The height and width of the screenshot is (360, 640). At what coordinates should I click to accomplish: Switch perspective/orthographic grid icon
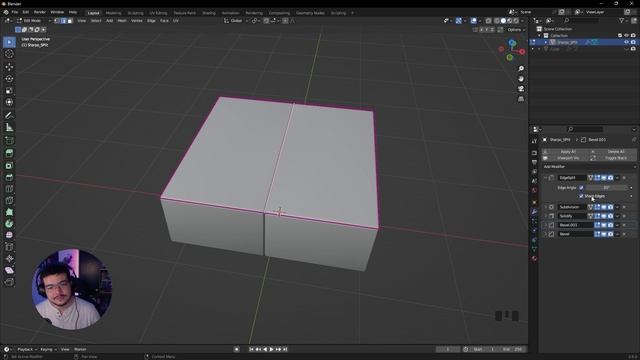[x=521, y=99]
